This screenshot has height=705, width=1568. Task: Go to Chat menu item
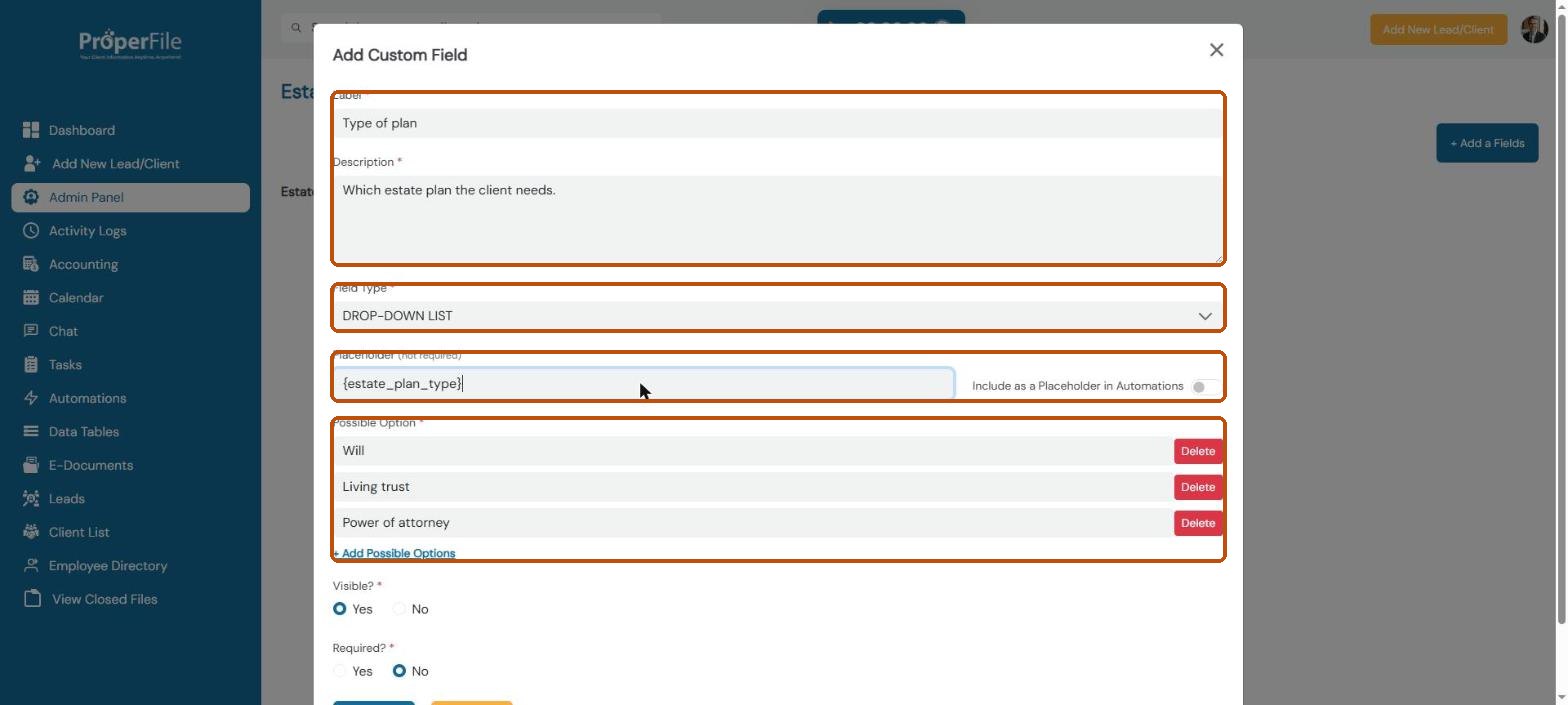(63, 331)
